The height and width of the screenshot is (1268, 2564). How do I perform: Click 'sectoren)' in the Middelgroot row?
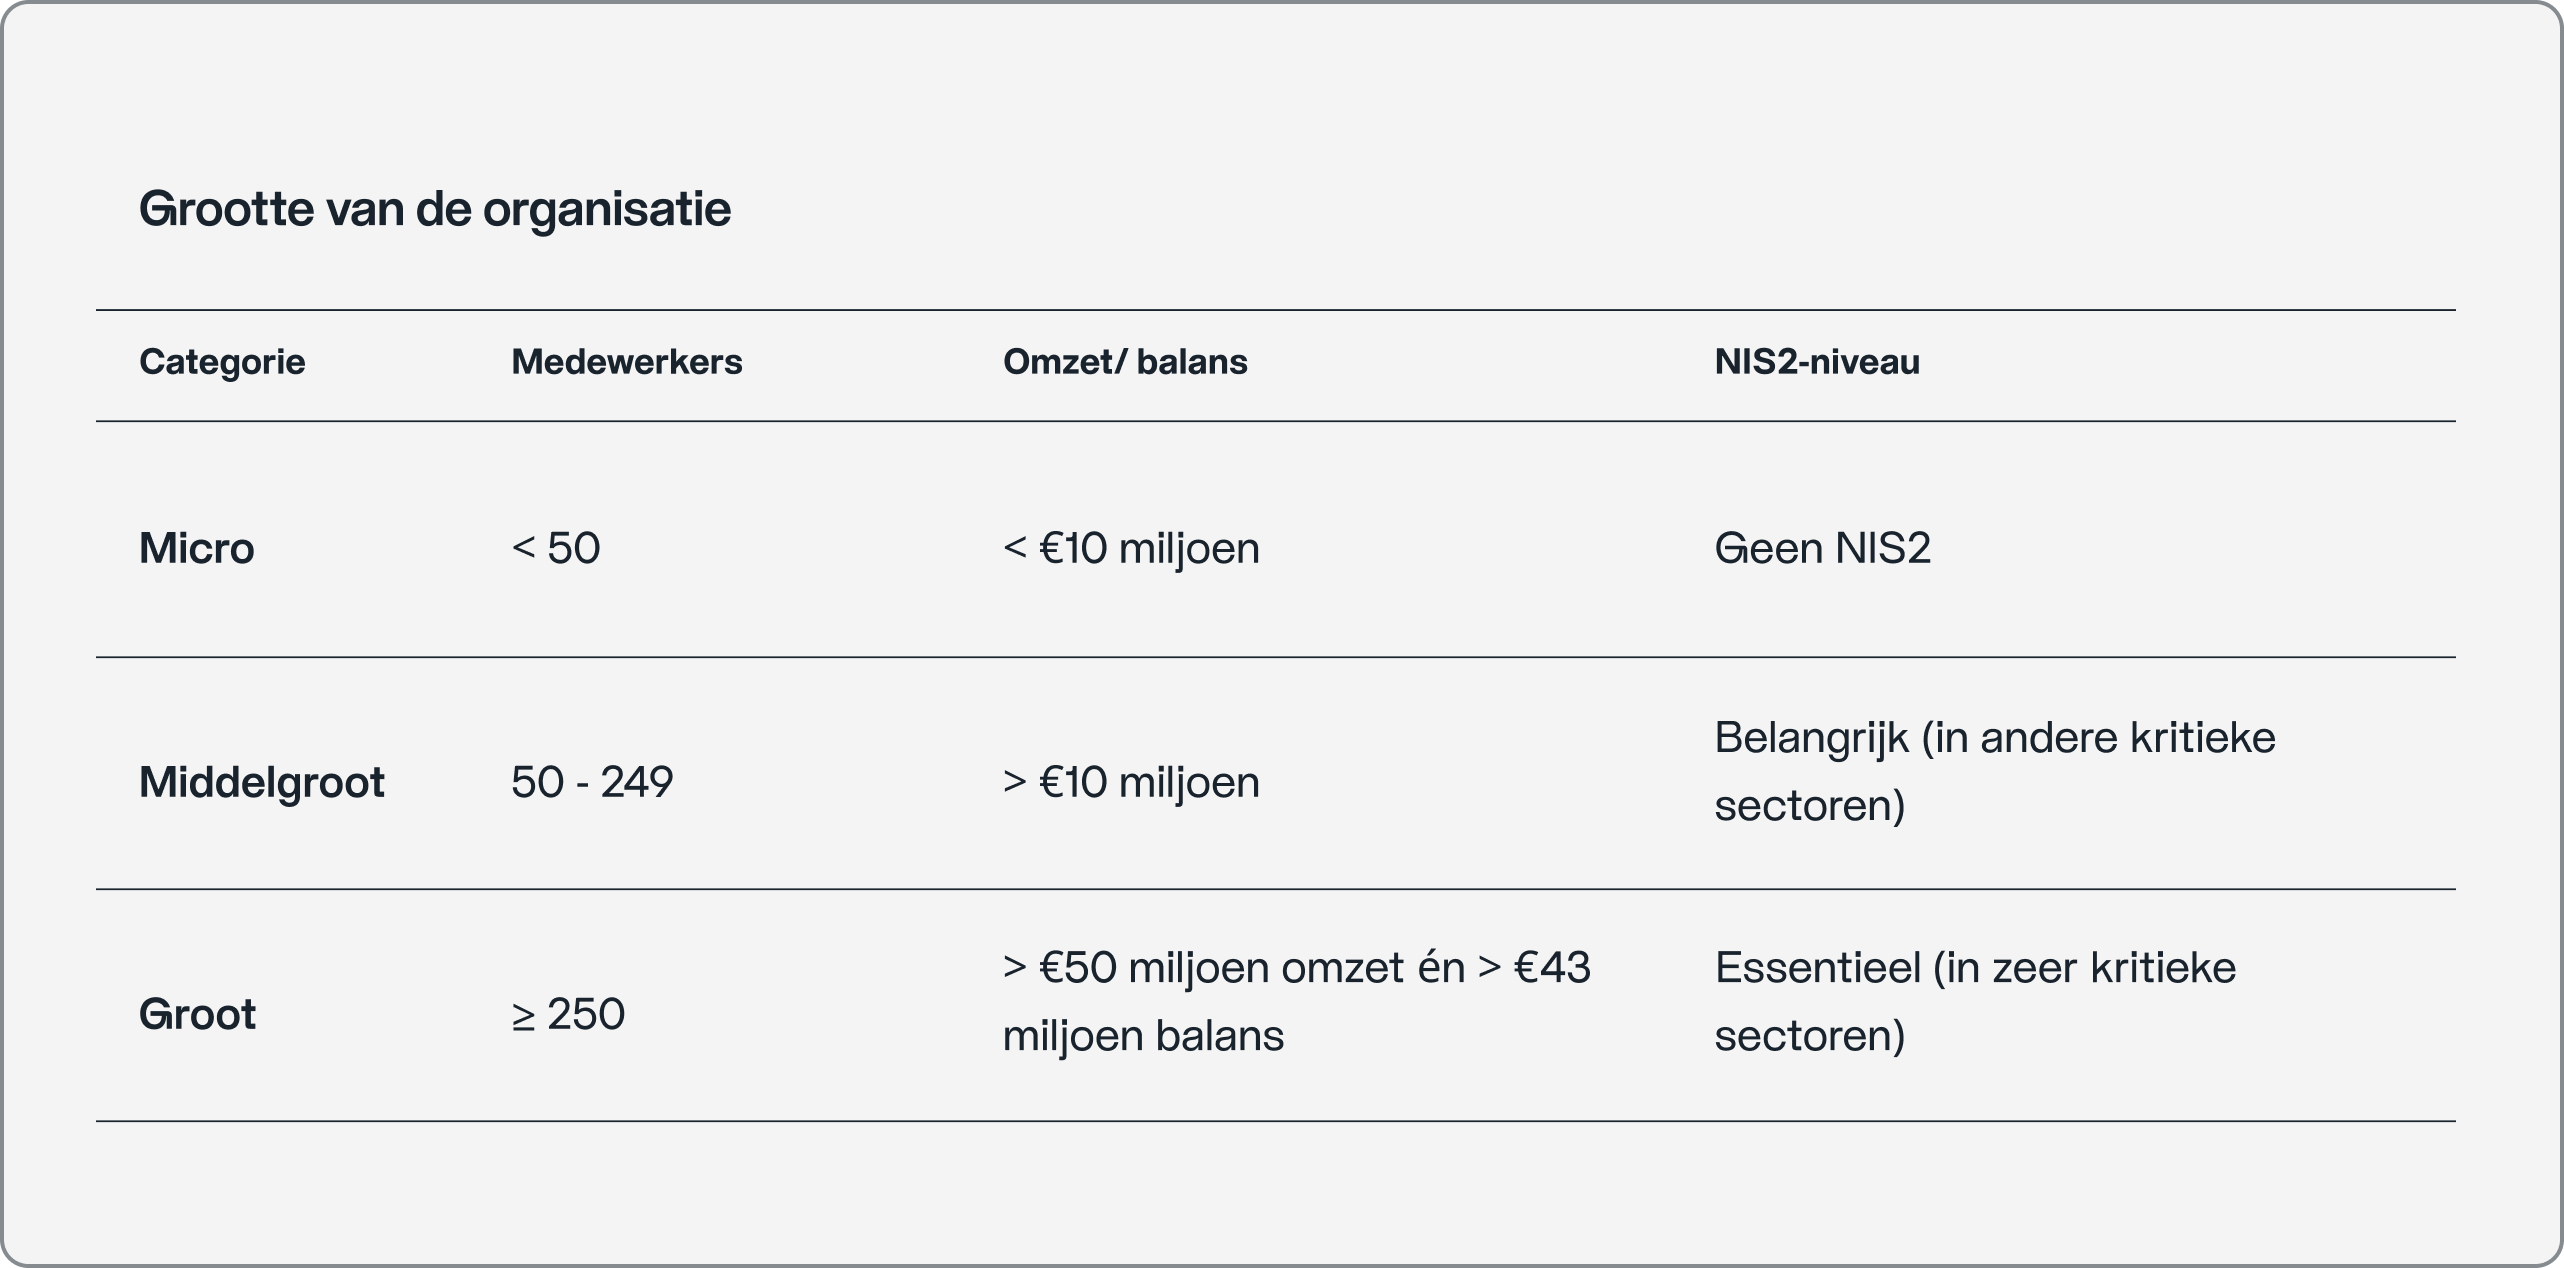click(1810, 806)
